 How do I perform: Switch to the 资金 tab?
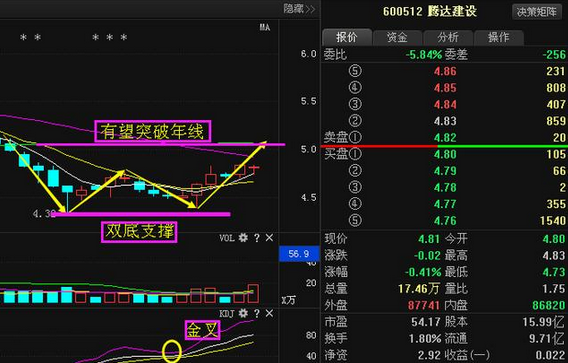coord(397,37)
